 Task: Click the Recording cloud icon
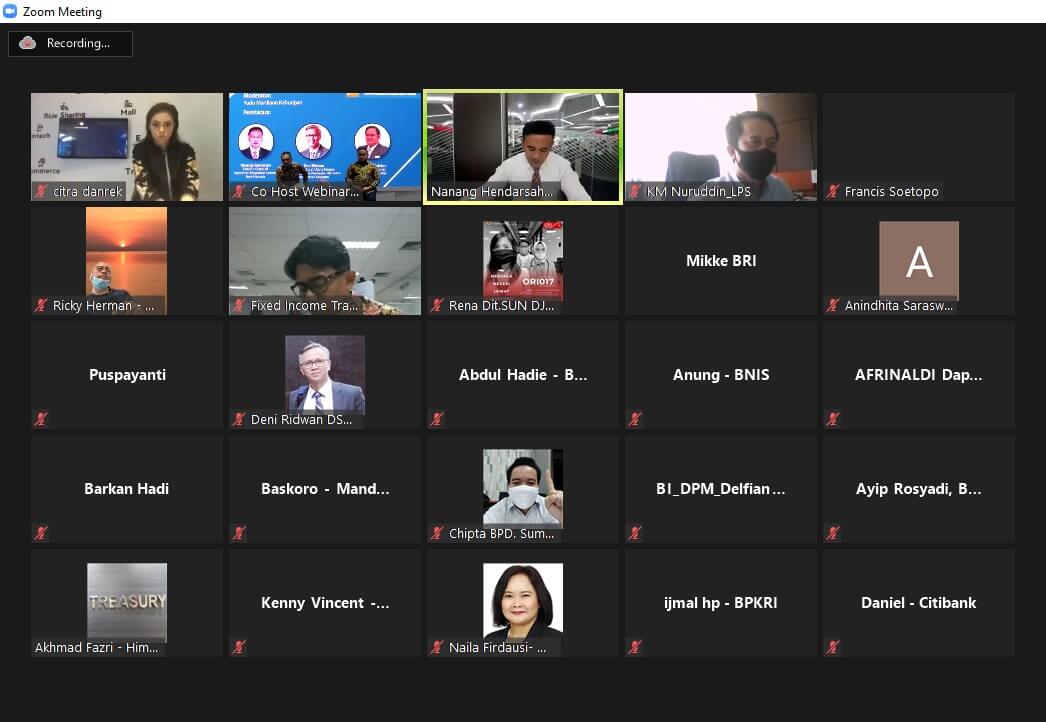tap(28, 43)
